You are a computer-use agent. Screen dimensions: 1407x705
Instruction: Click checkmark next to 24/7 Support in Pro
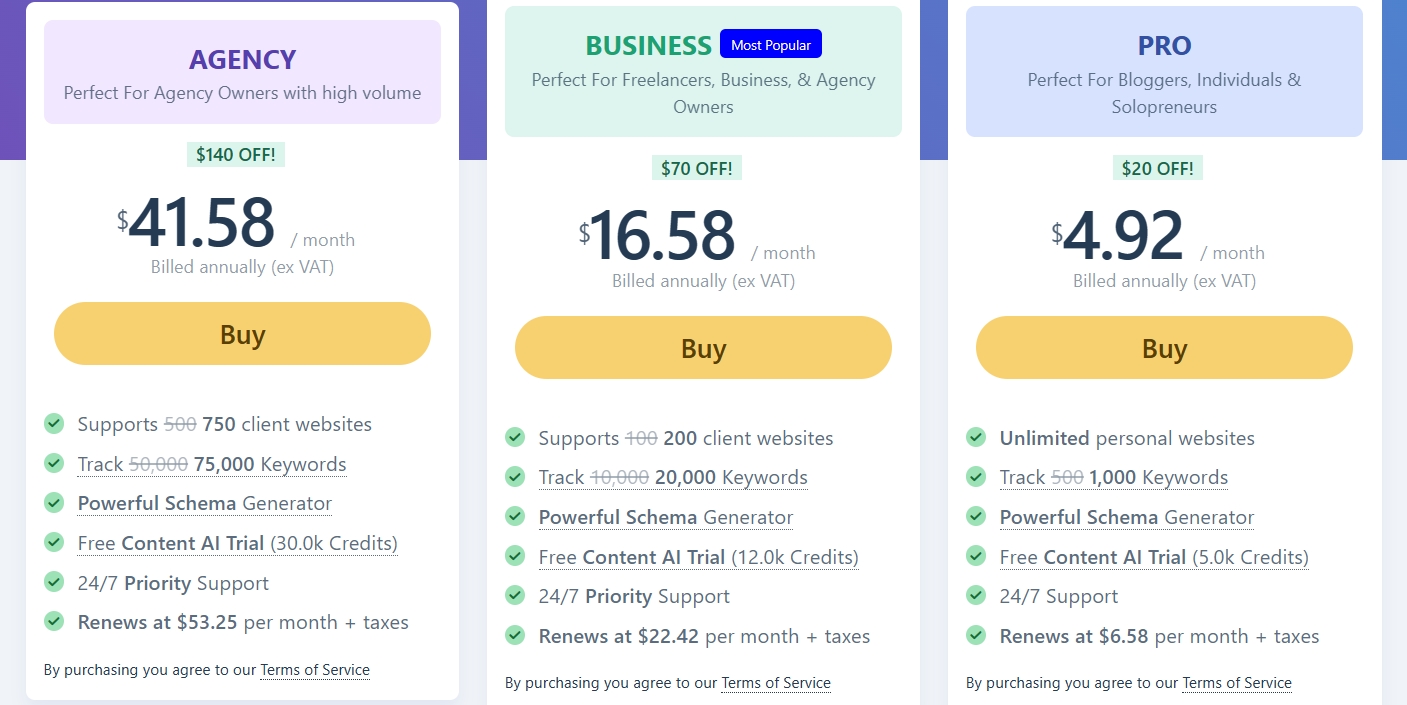pos(976,596)
